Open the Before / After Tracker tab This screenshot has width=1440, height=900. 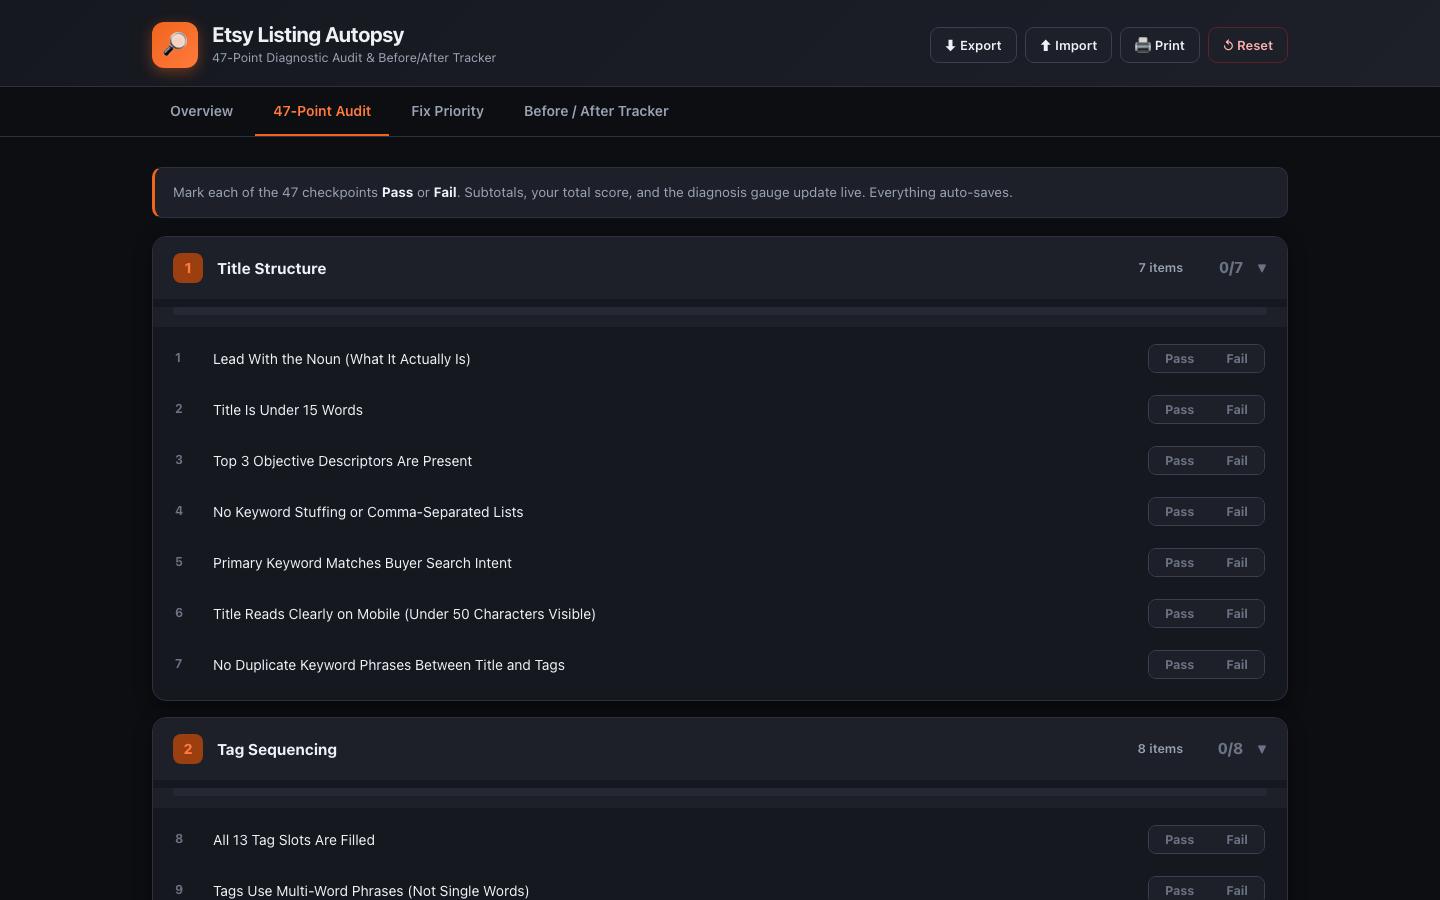596,111
